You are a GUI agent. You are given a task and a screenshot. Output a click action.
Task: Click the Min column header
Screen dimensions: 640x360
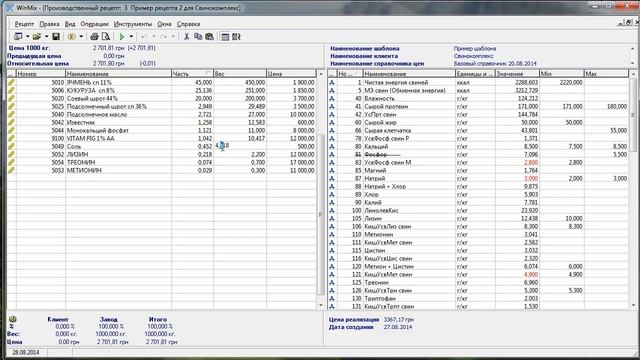pyautogui.click(x=562, y=74)
